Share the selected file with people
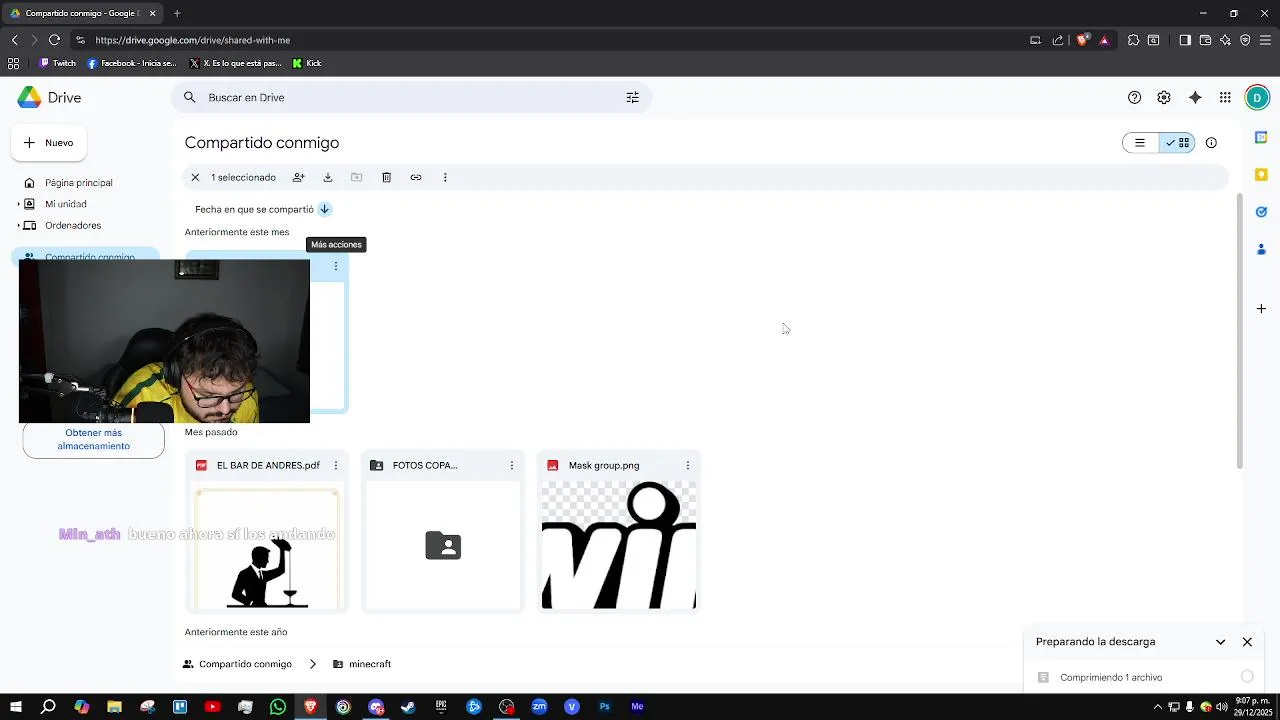This screenshot has width=1280, height=720. [298, 177]
